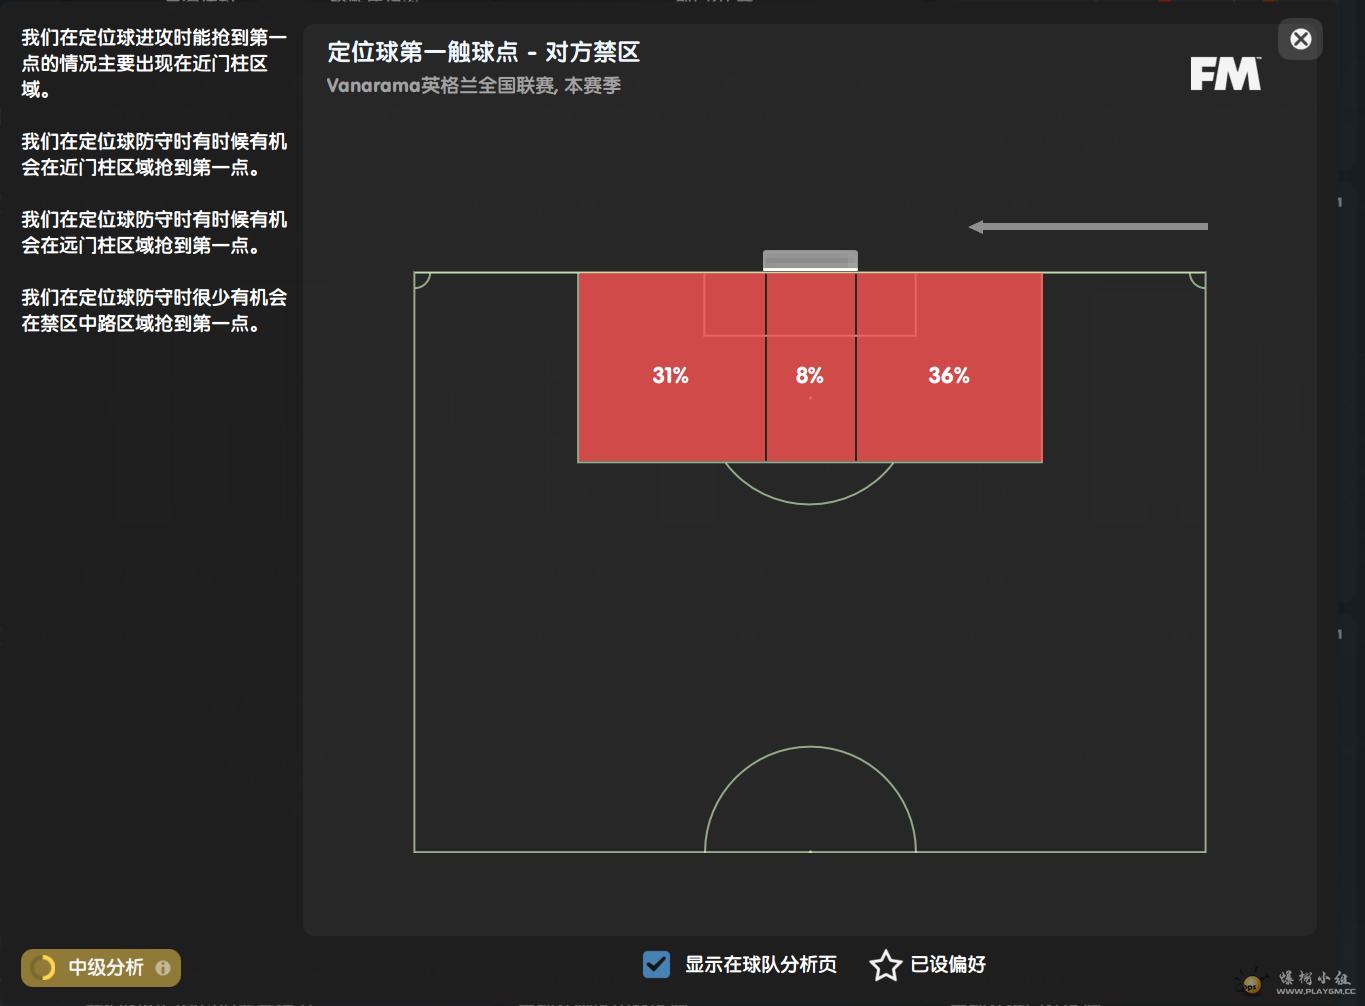Image resolution: width=1365 pixels, height=1006 pixels.
Task: Click the star preference icon
Action: pos(885,965)
